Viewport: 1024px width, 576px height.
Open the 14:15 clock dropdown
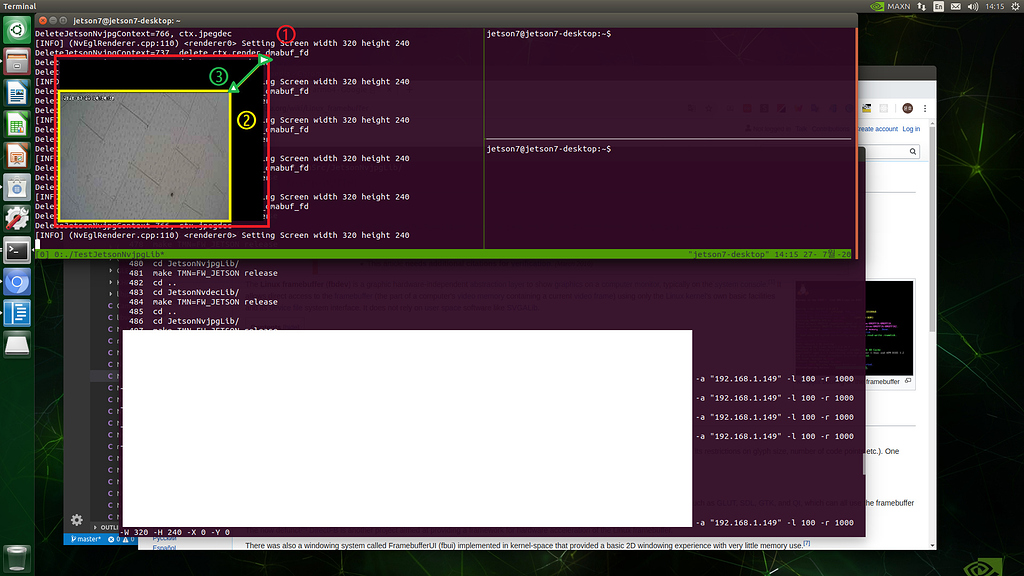coord(994,6)
